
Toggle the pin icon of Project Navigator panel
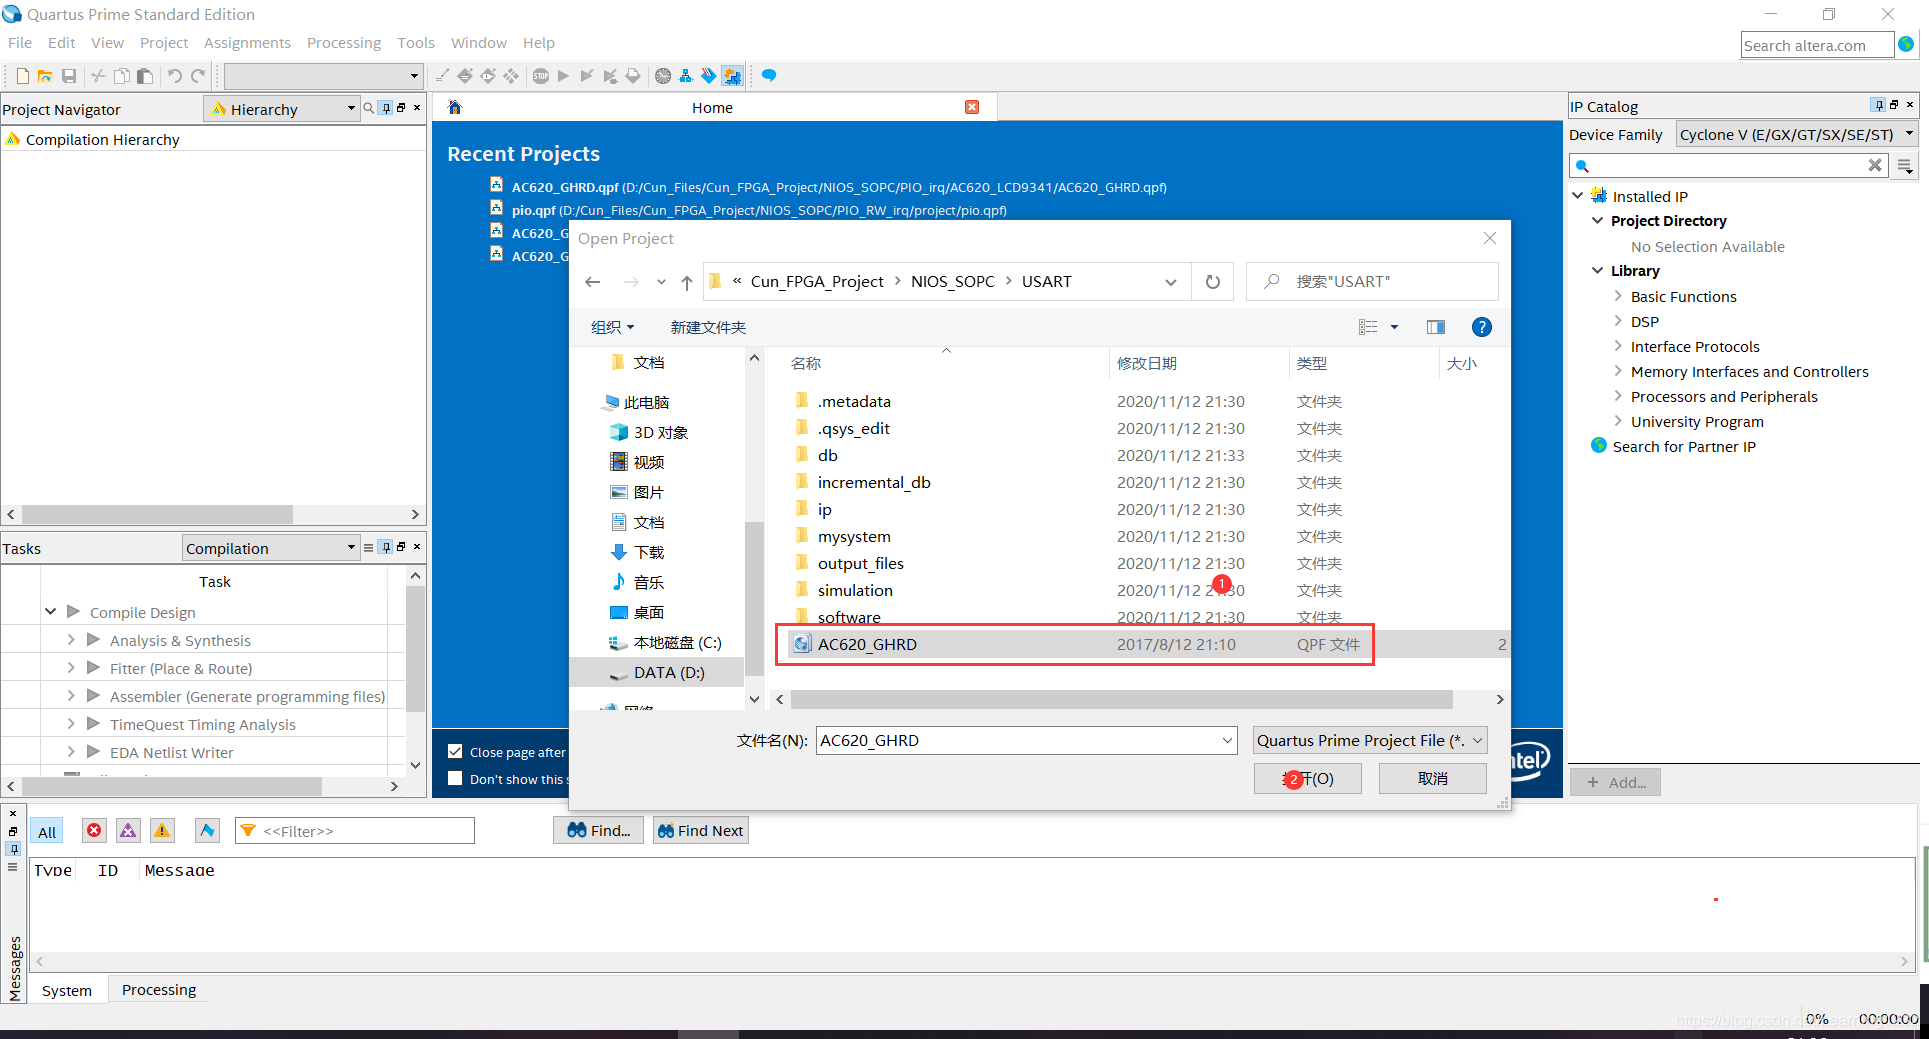point(386,108)
